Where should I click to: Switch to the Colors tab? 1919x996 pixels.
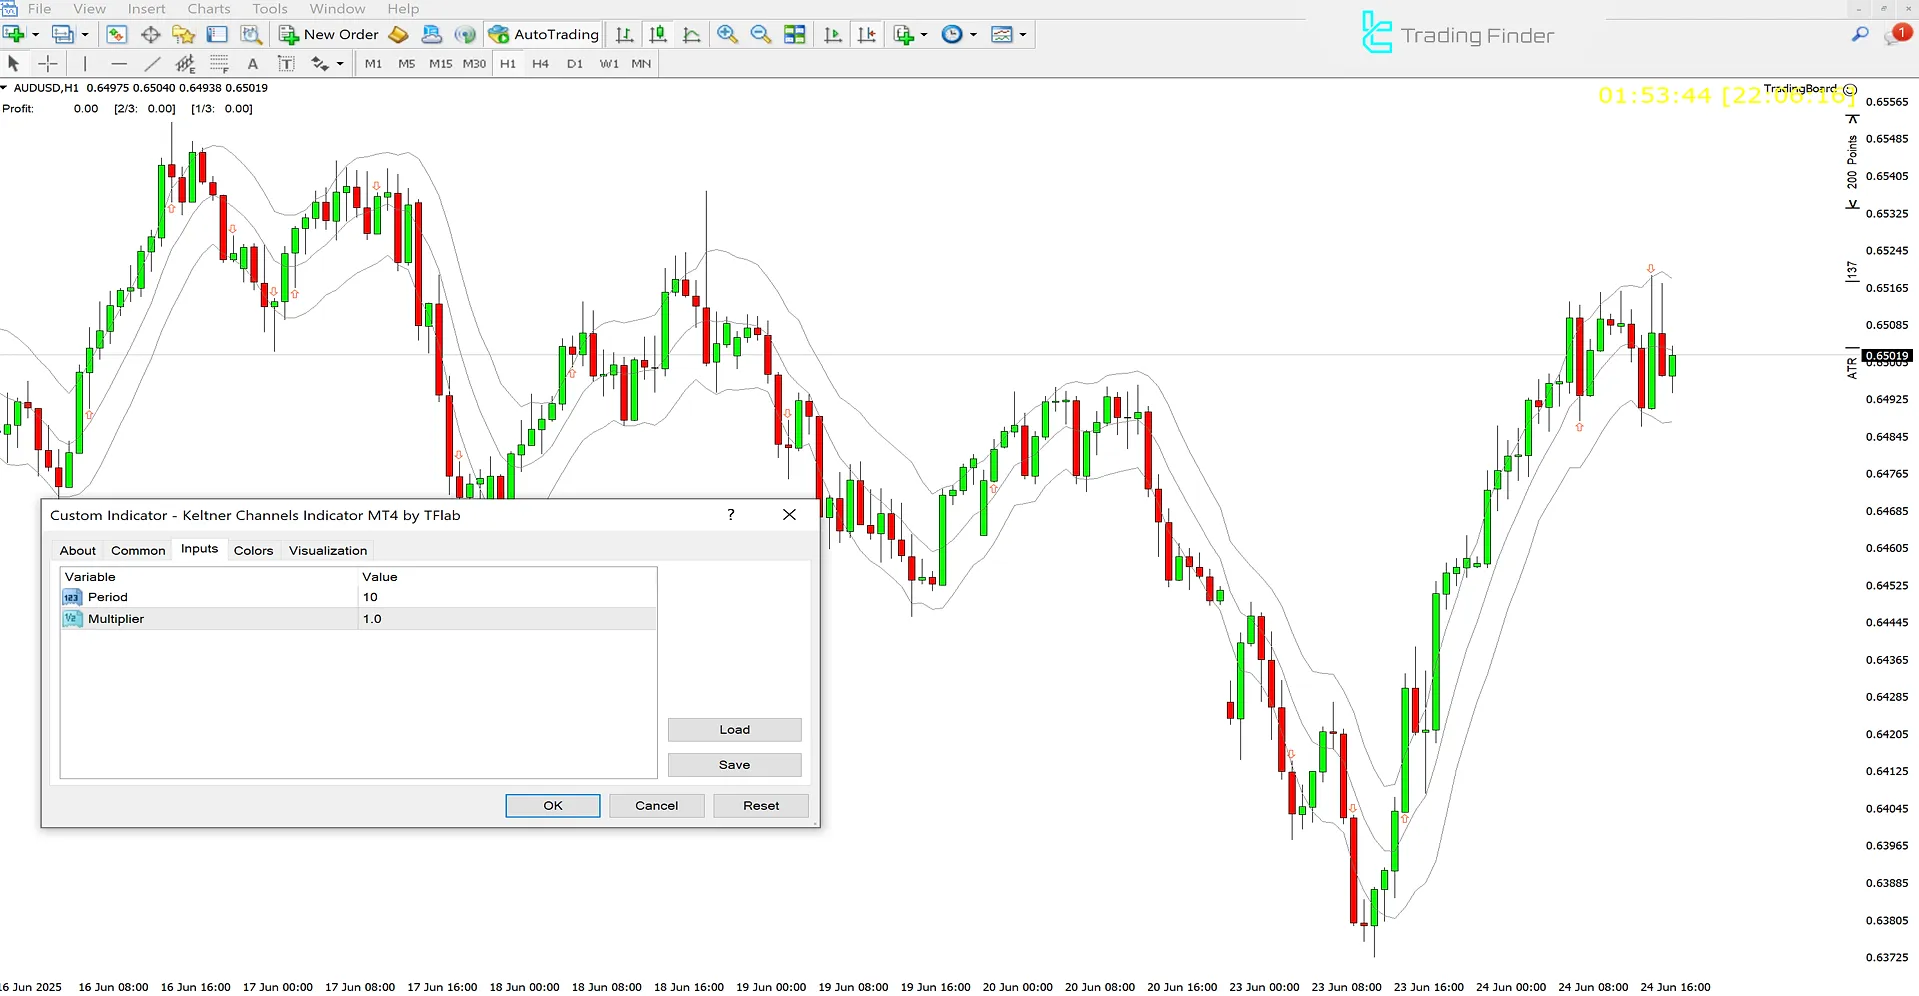[x=253, y=550]
